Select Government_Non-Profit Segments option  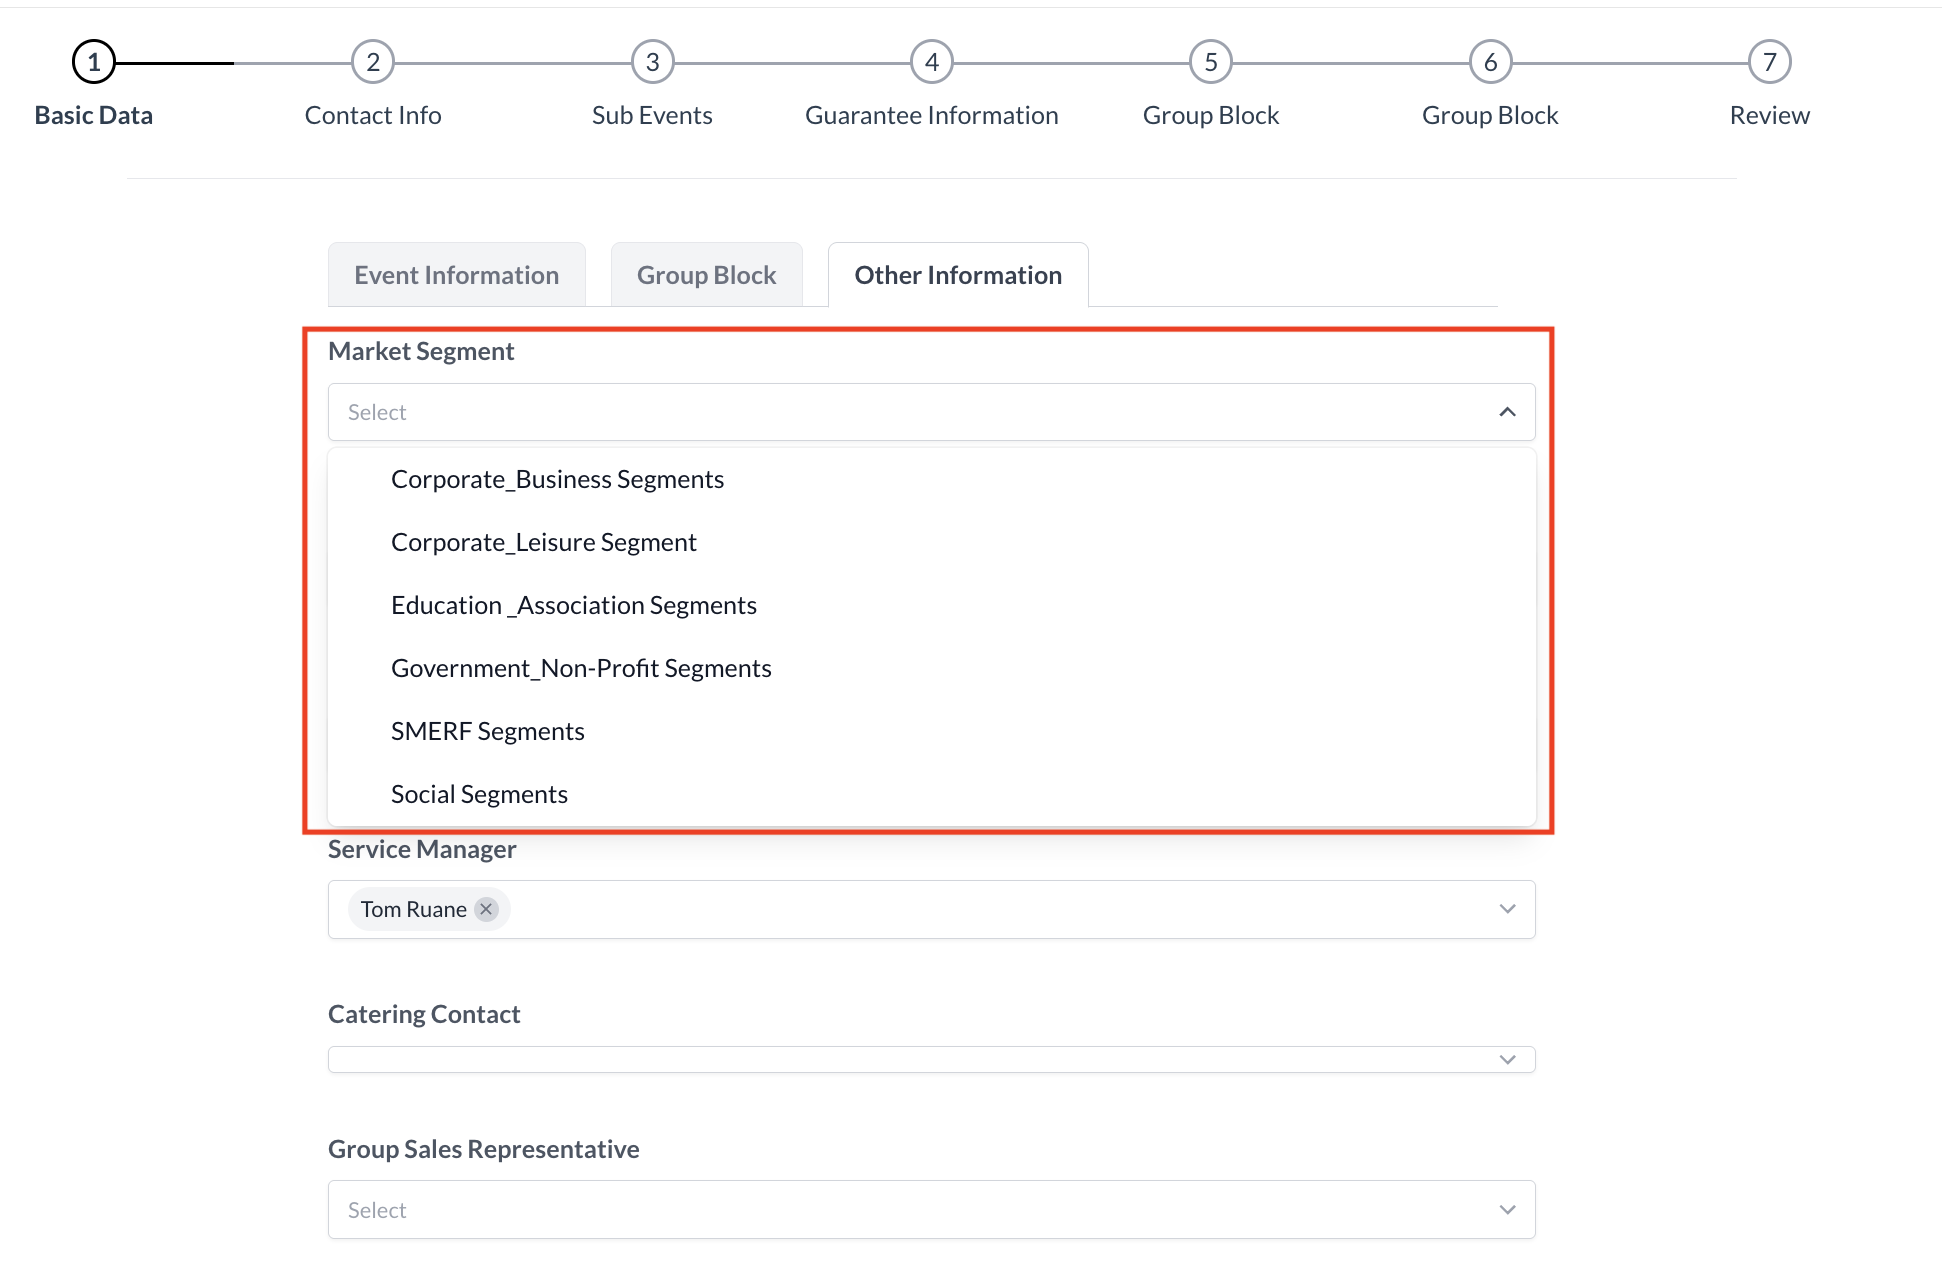pos(581,667)
